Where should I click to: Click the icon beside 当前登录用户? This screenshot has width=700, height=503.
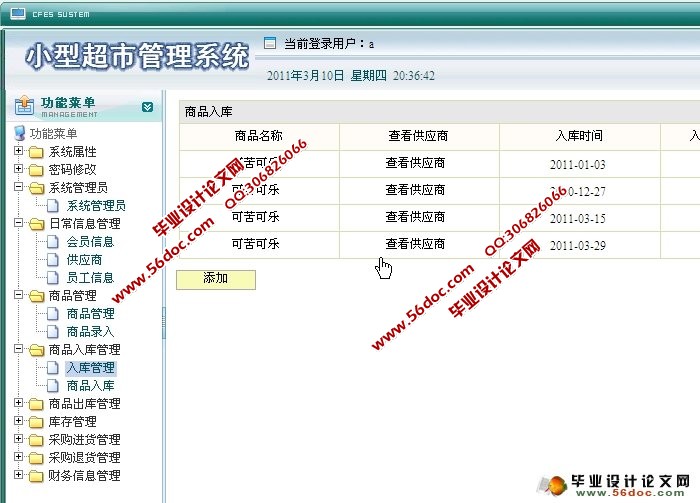270,43
